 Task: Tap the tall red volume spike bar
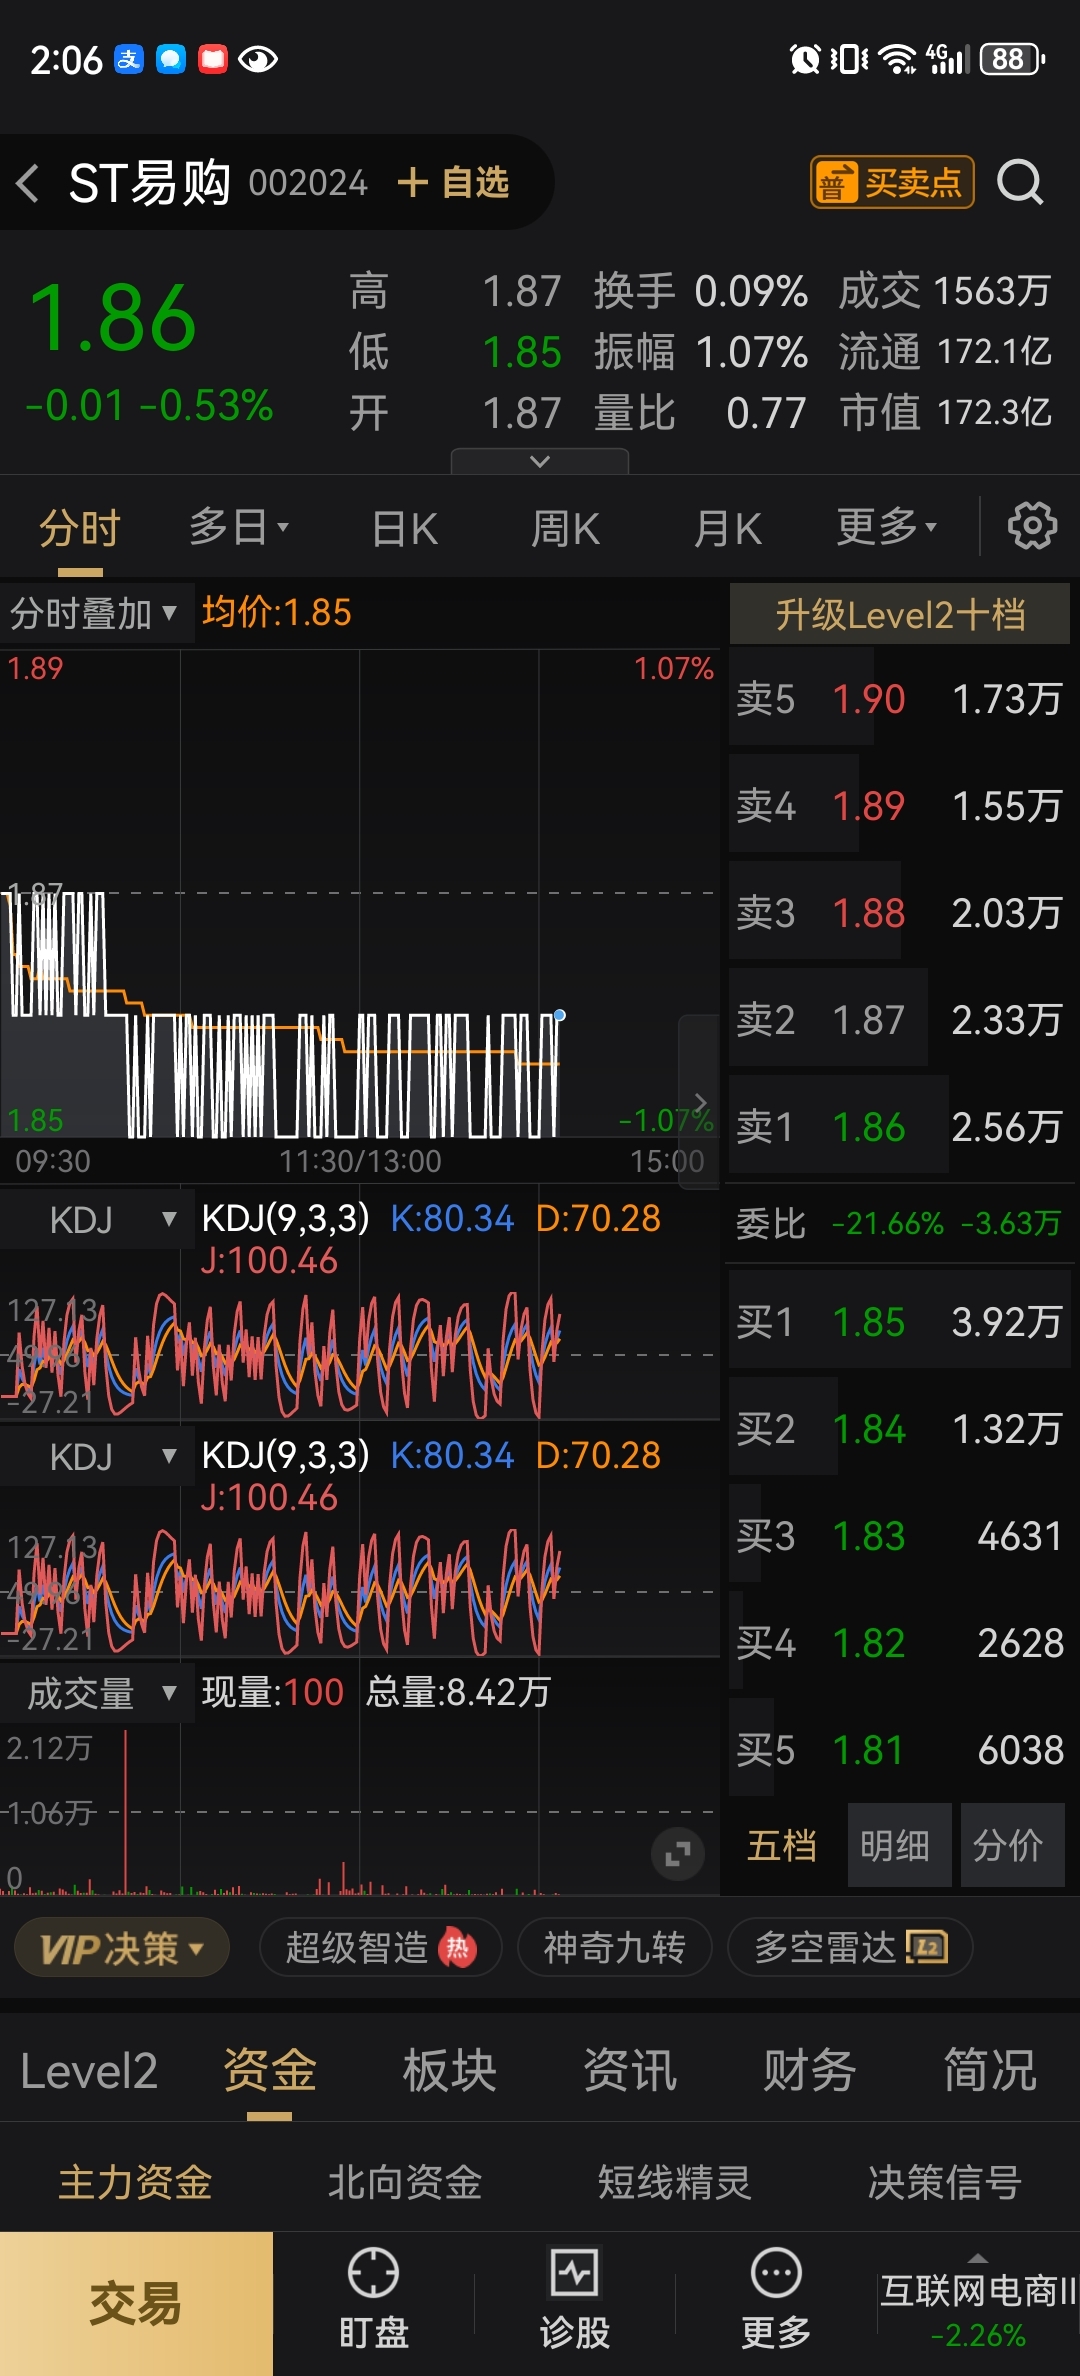click(125, 1811)
